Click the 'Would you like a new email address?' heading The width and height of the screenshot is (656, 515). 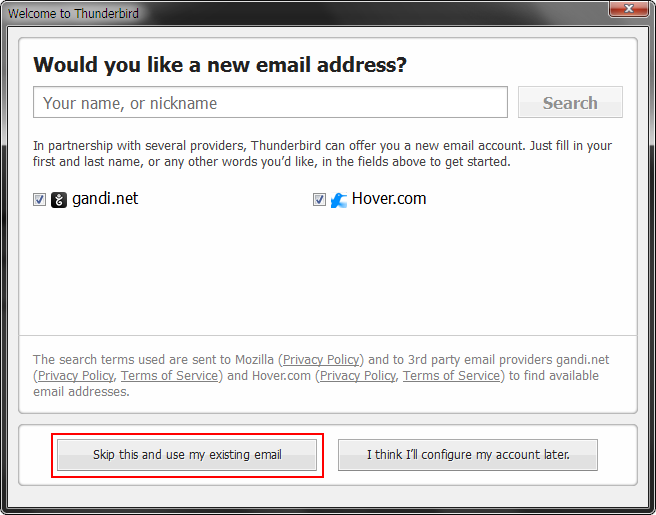pos(220,65)
